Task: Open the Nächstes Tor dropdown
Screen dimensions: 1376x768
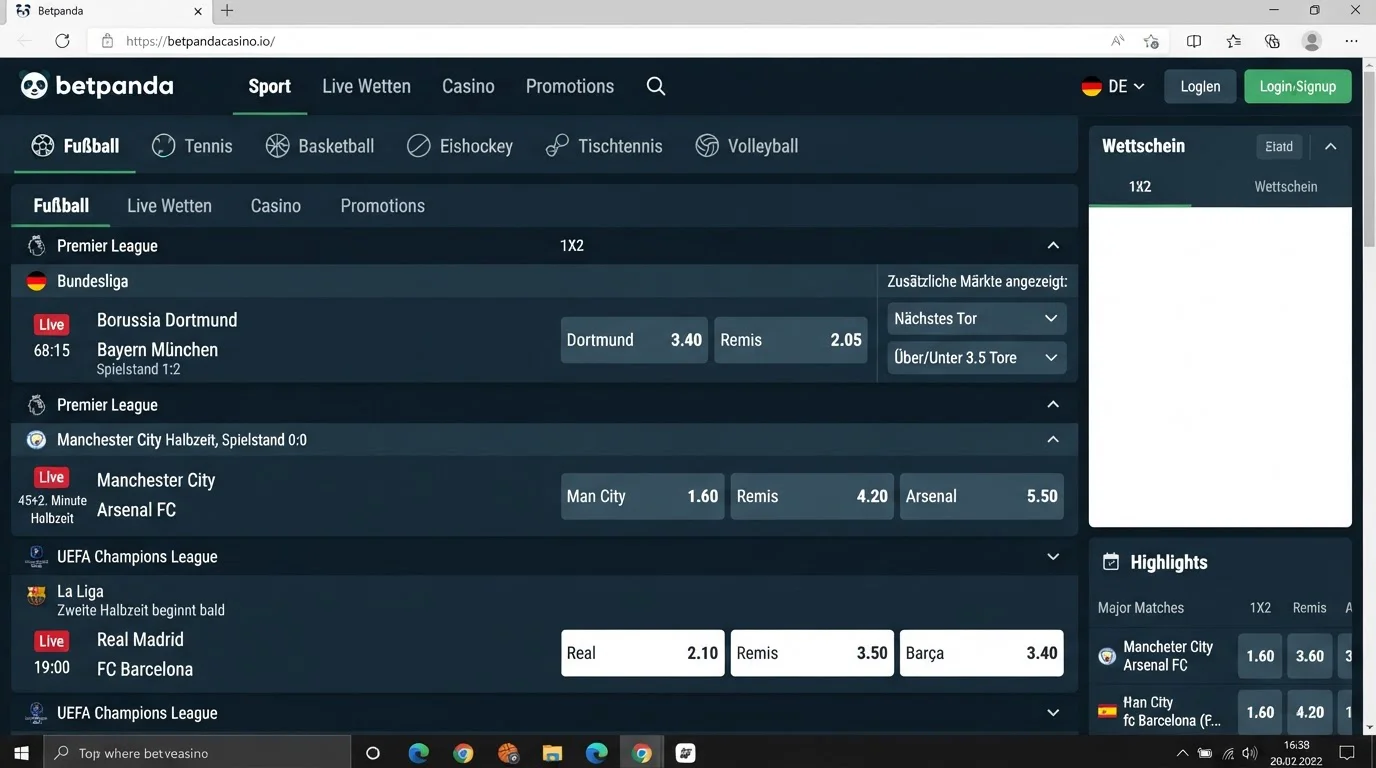Action: (977, 319)
